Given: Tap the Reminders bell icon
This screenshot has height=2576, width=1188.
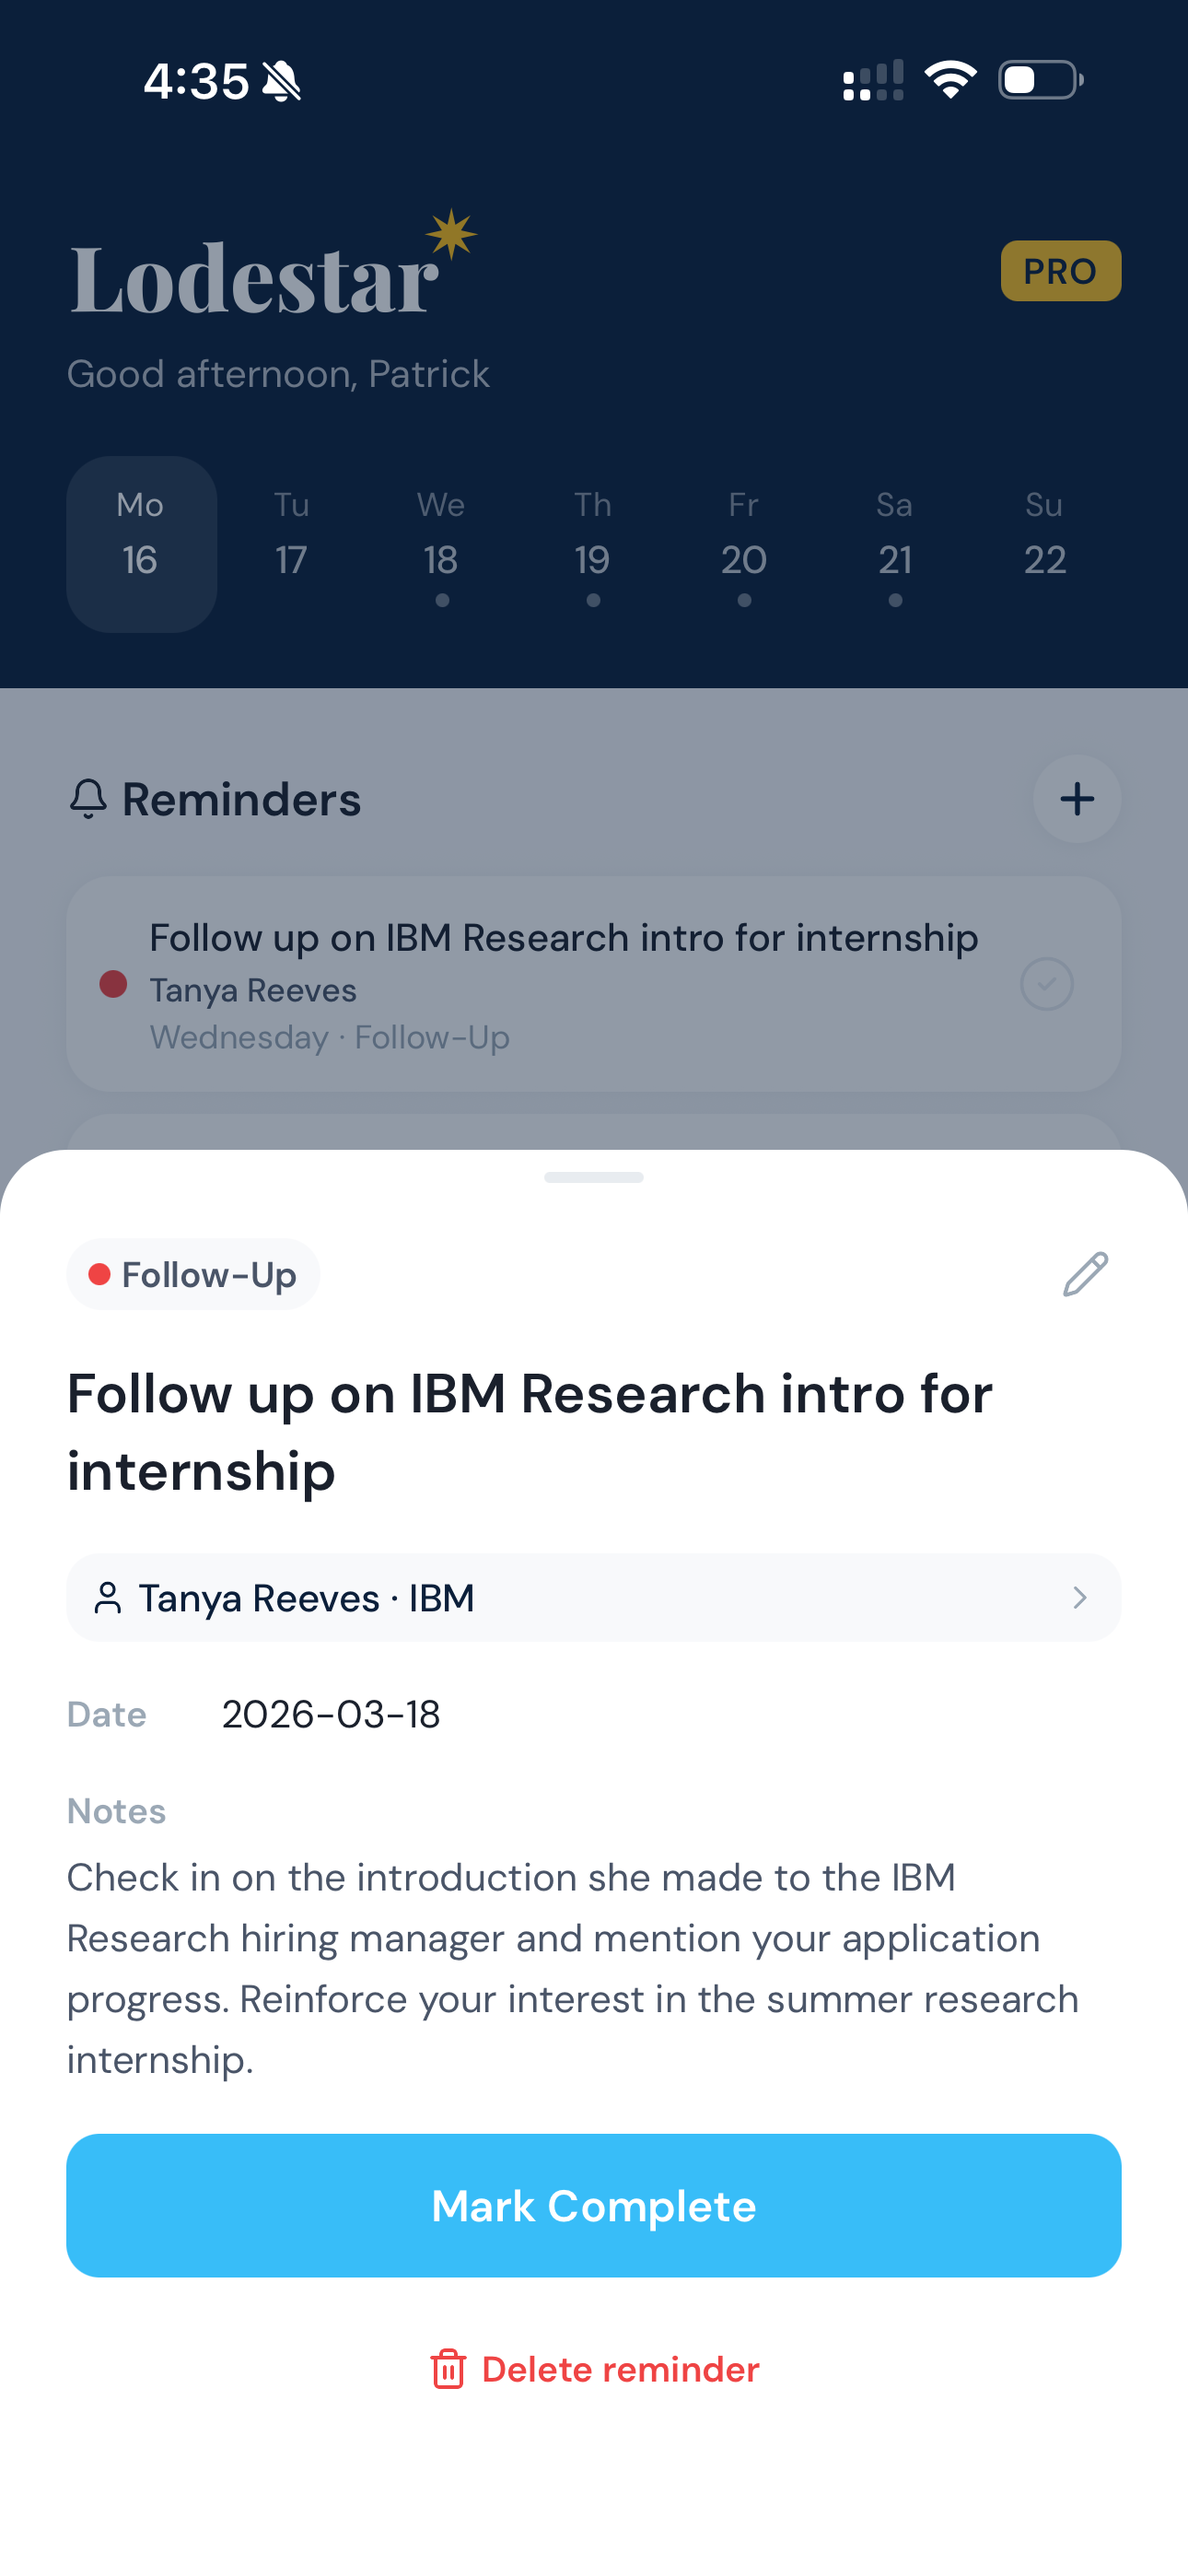Looking at the screenshot, I should click(x=88, y=799).
